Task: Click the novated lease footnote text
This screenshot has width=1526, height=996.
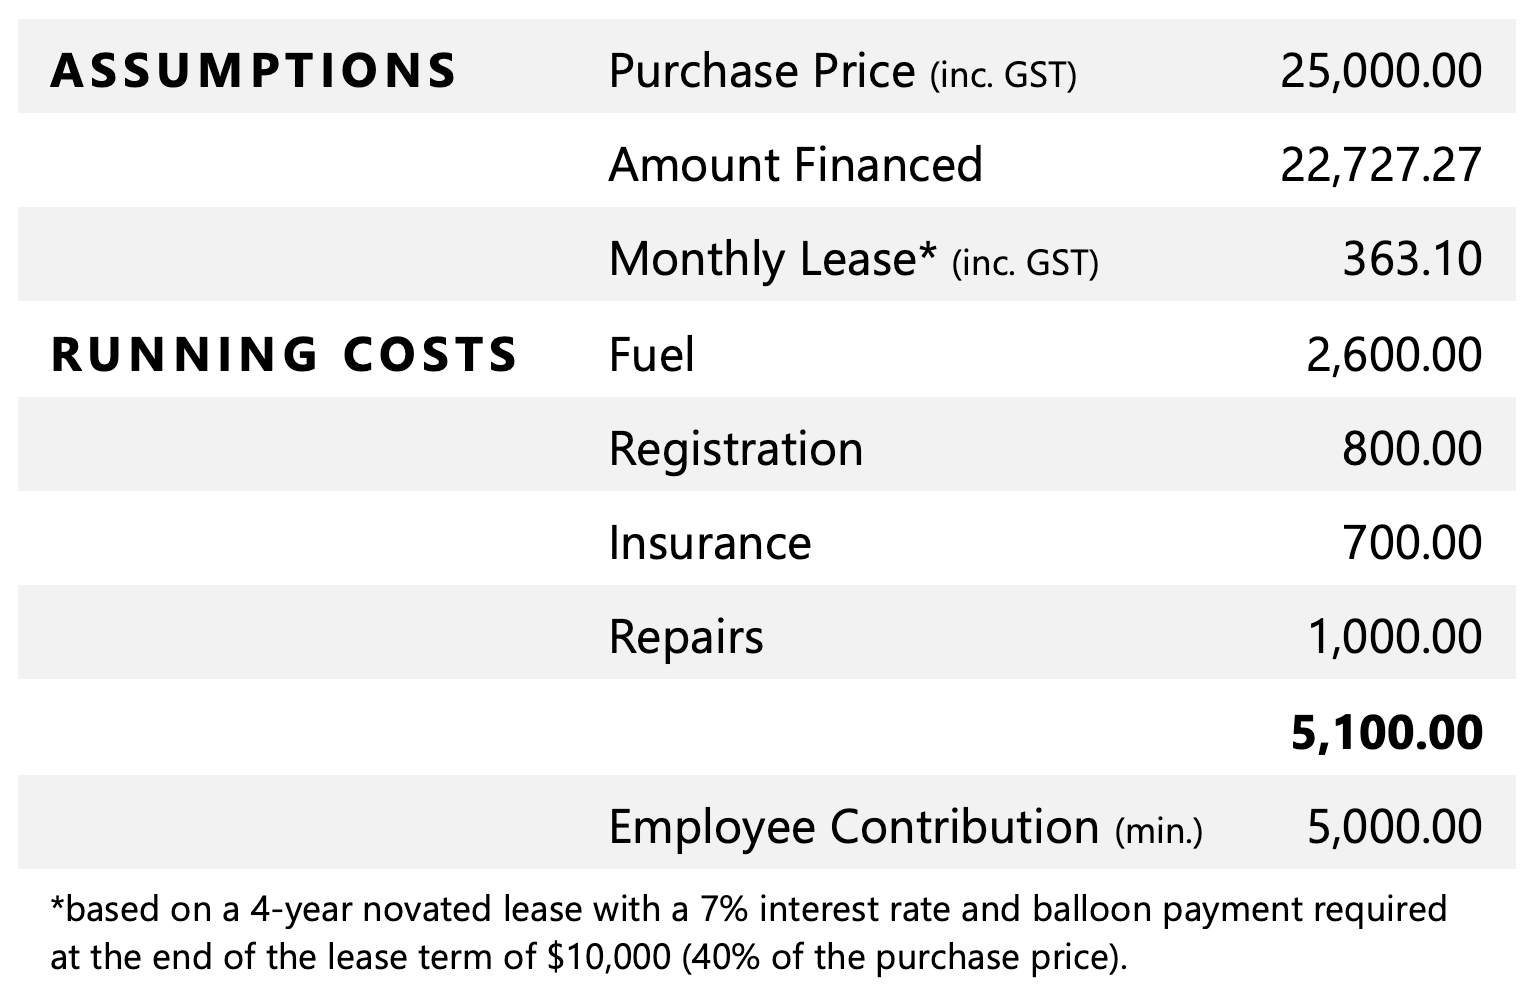Action: pos(748,933)
